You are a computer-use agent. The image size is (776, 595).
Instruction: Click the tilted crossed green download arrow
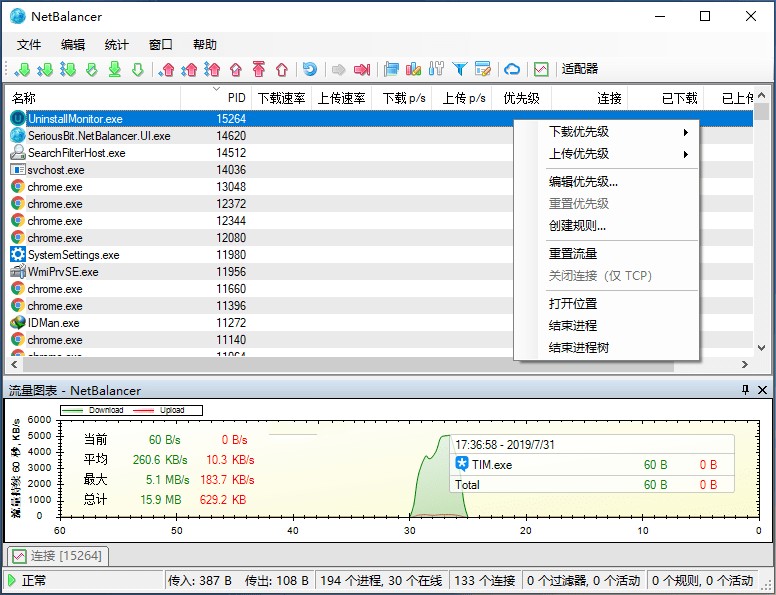click(92, 69)
